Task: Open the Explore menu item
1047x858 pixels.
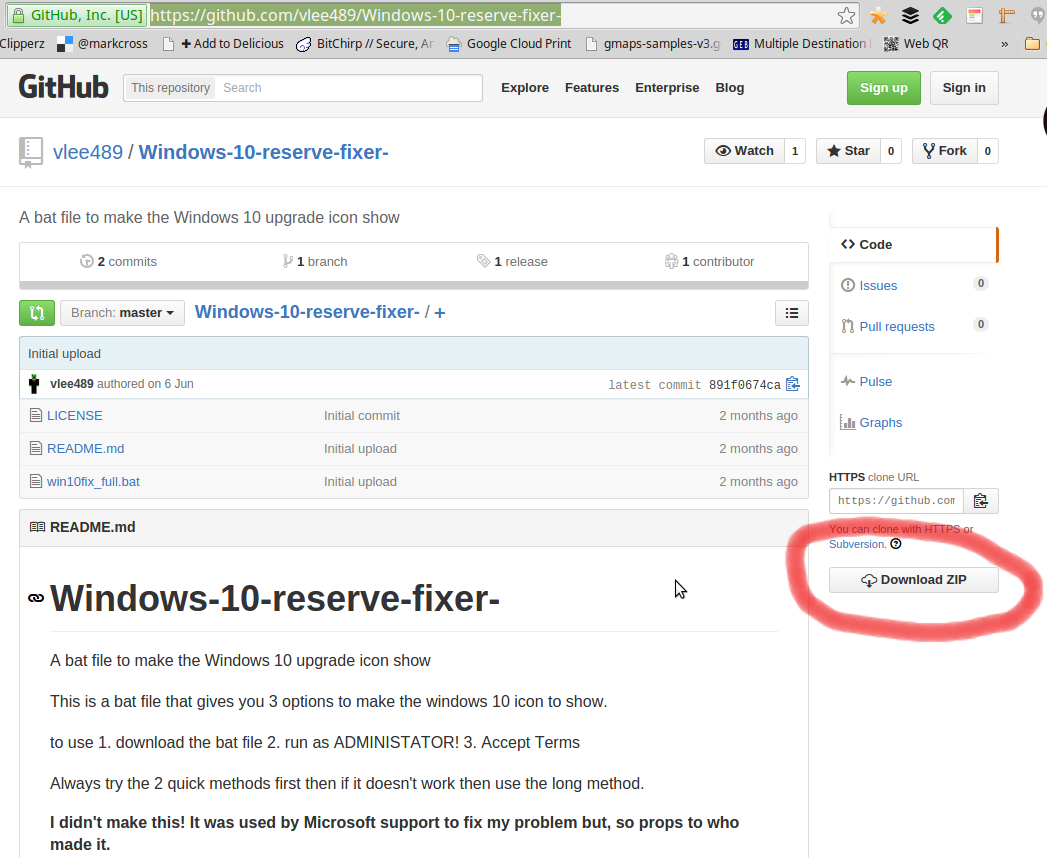Action: (525, 87)
